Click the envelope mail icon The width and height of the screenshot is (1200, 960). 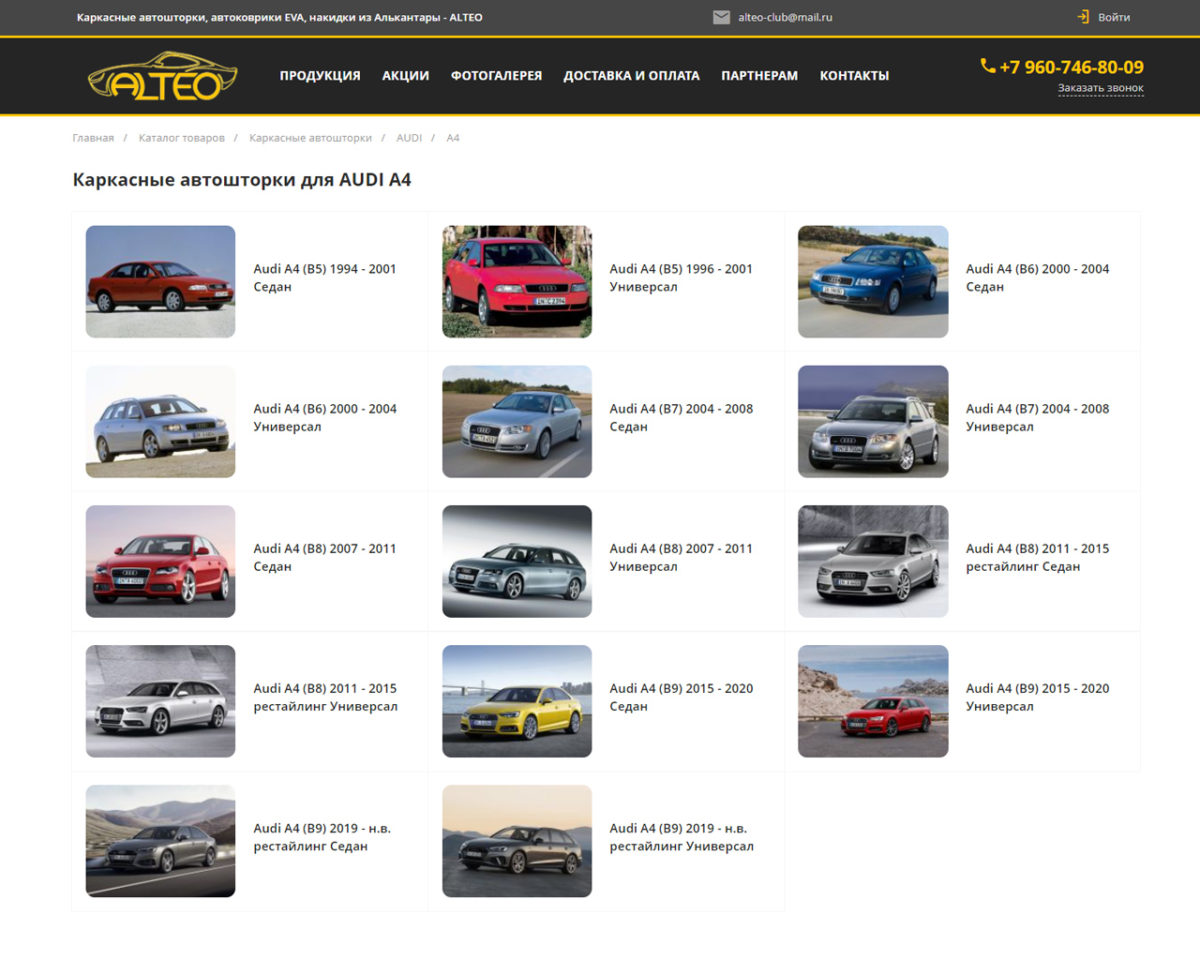(x=721, y=17)
